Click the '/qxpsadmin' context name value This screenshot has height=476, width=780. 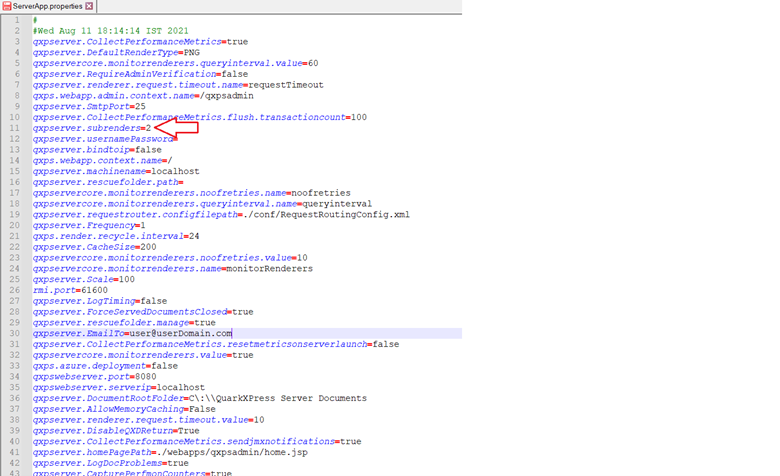pyautogui.click(x=227, y=95)
